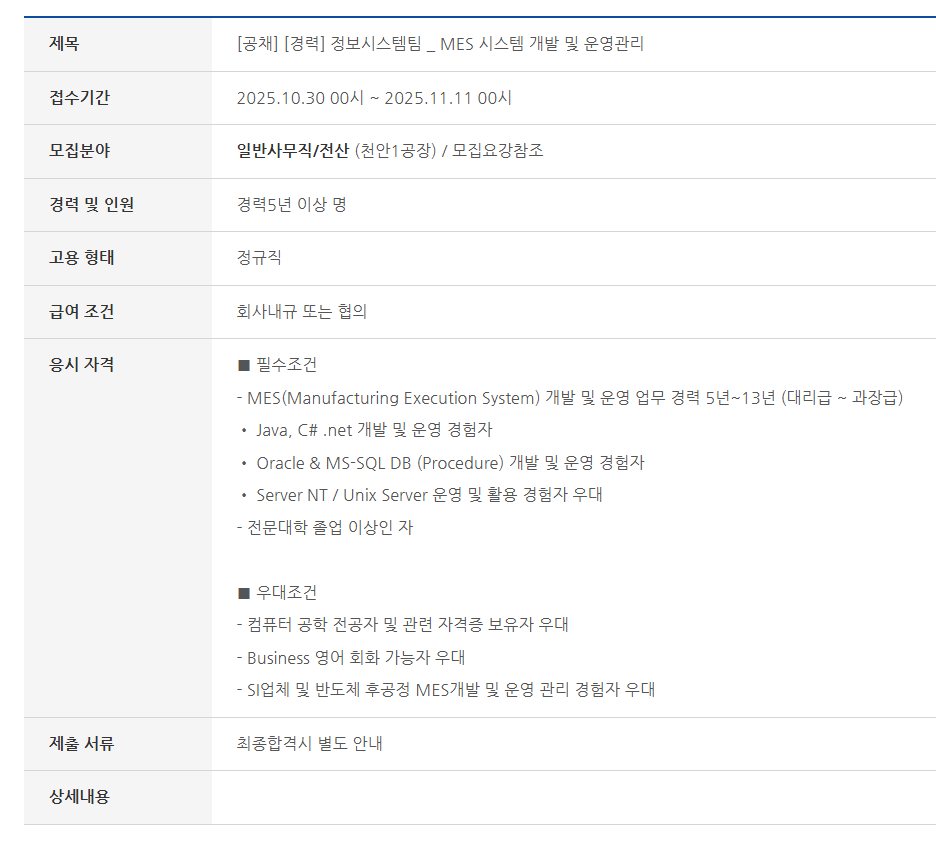The image size is (936, 843).
Task: Click the ■ 필수조건 heading
Action: [x=277, y=365]
